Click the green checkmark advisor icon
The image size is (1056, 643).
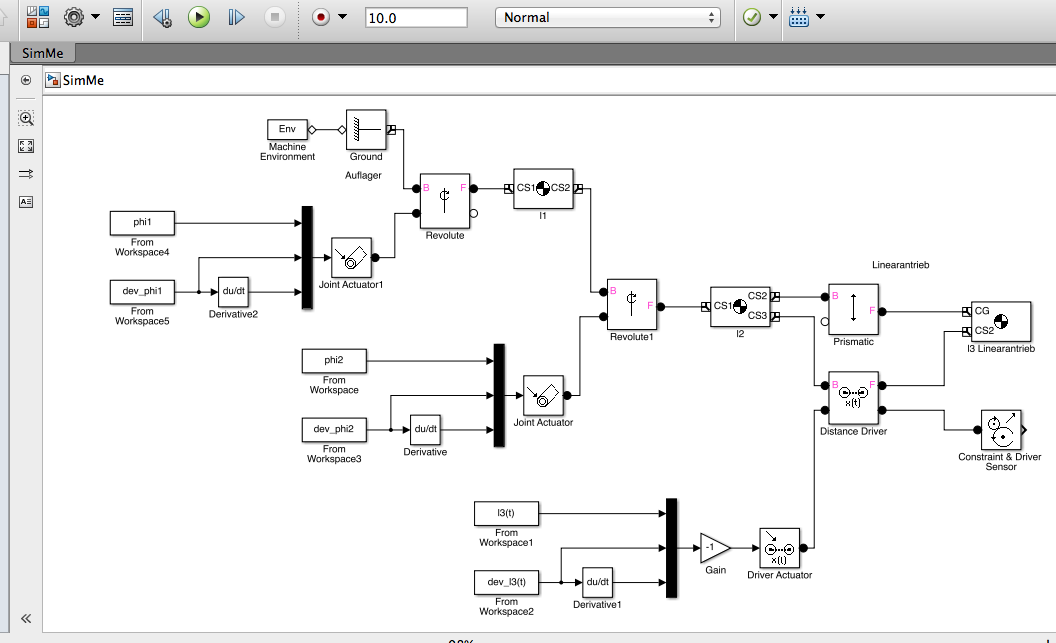[x=752, y=17]
